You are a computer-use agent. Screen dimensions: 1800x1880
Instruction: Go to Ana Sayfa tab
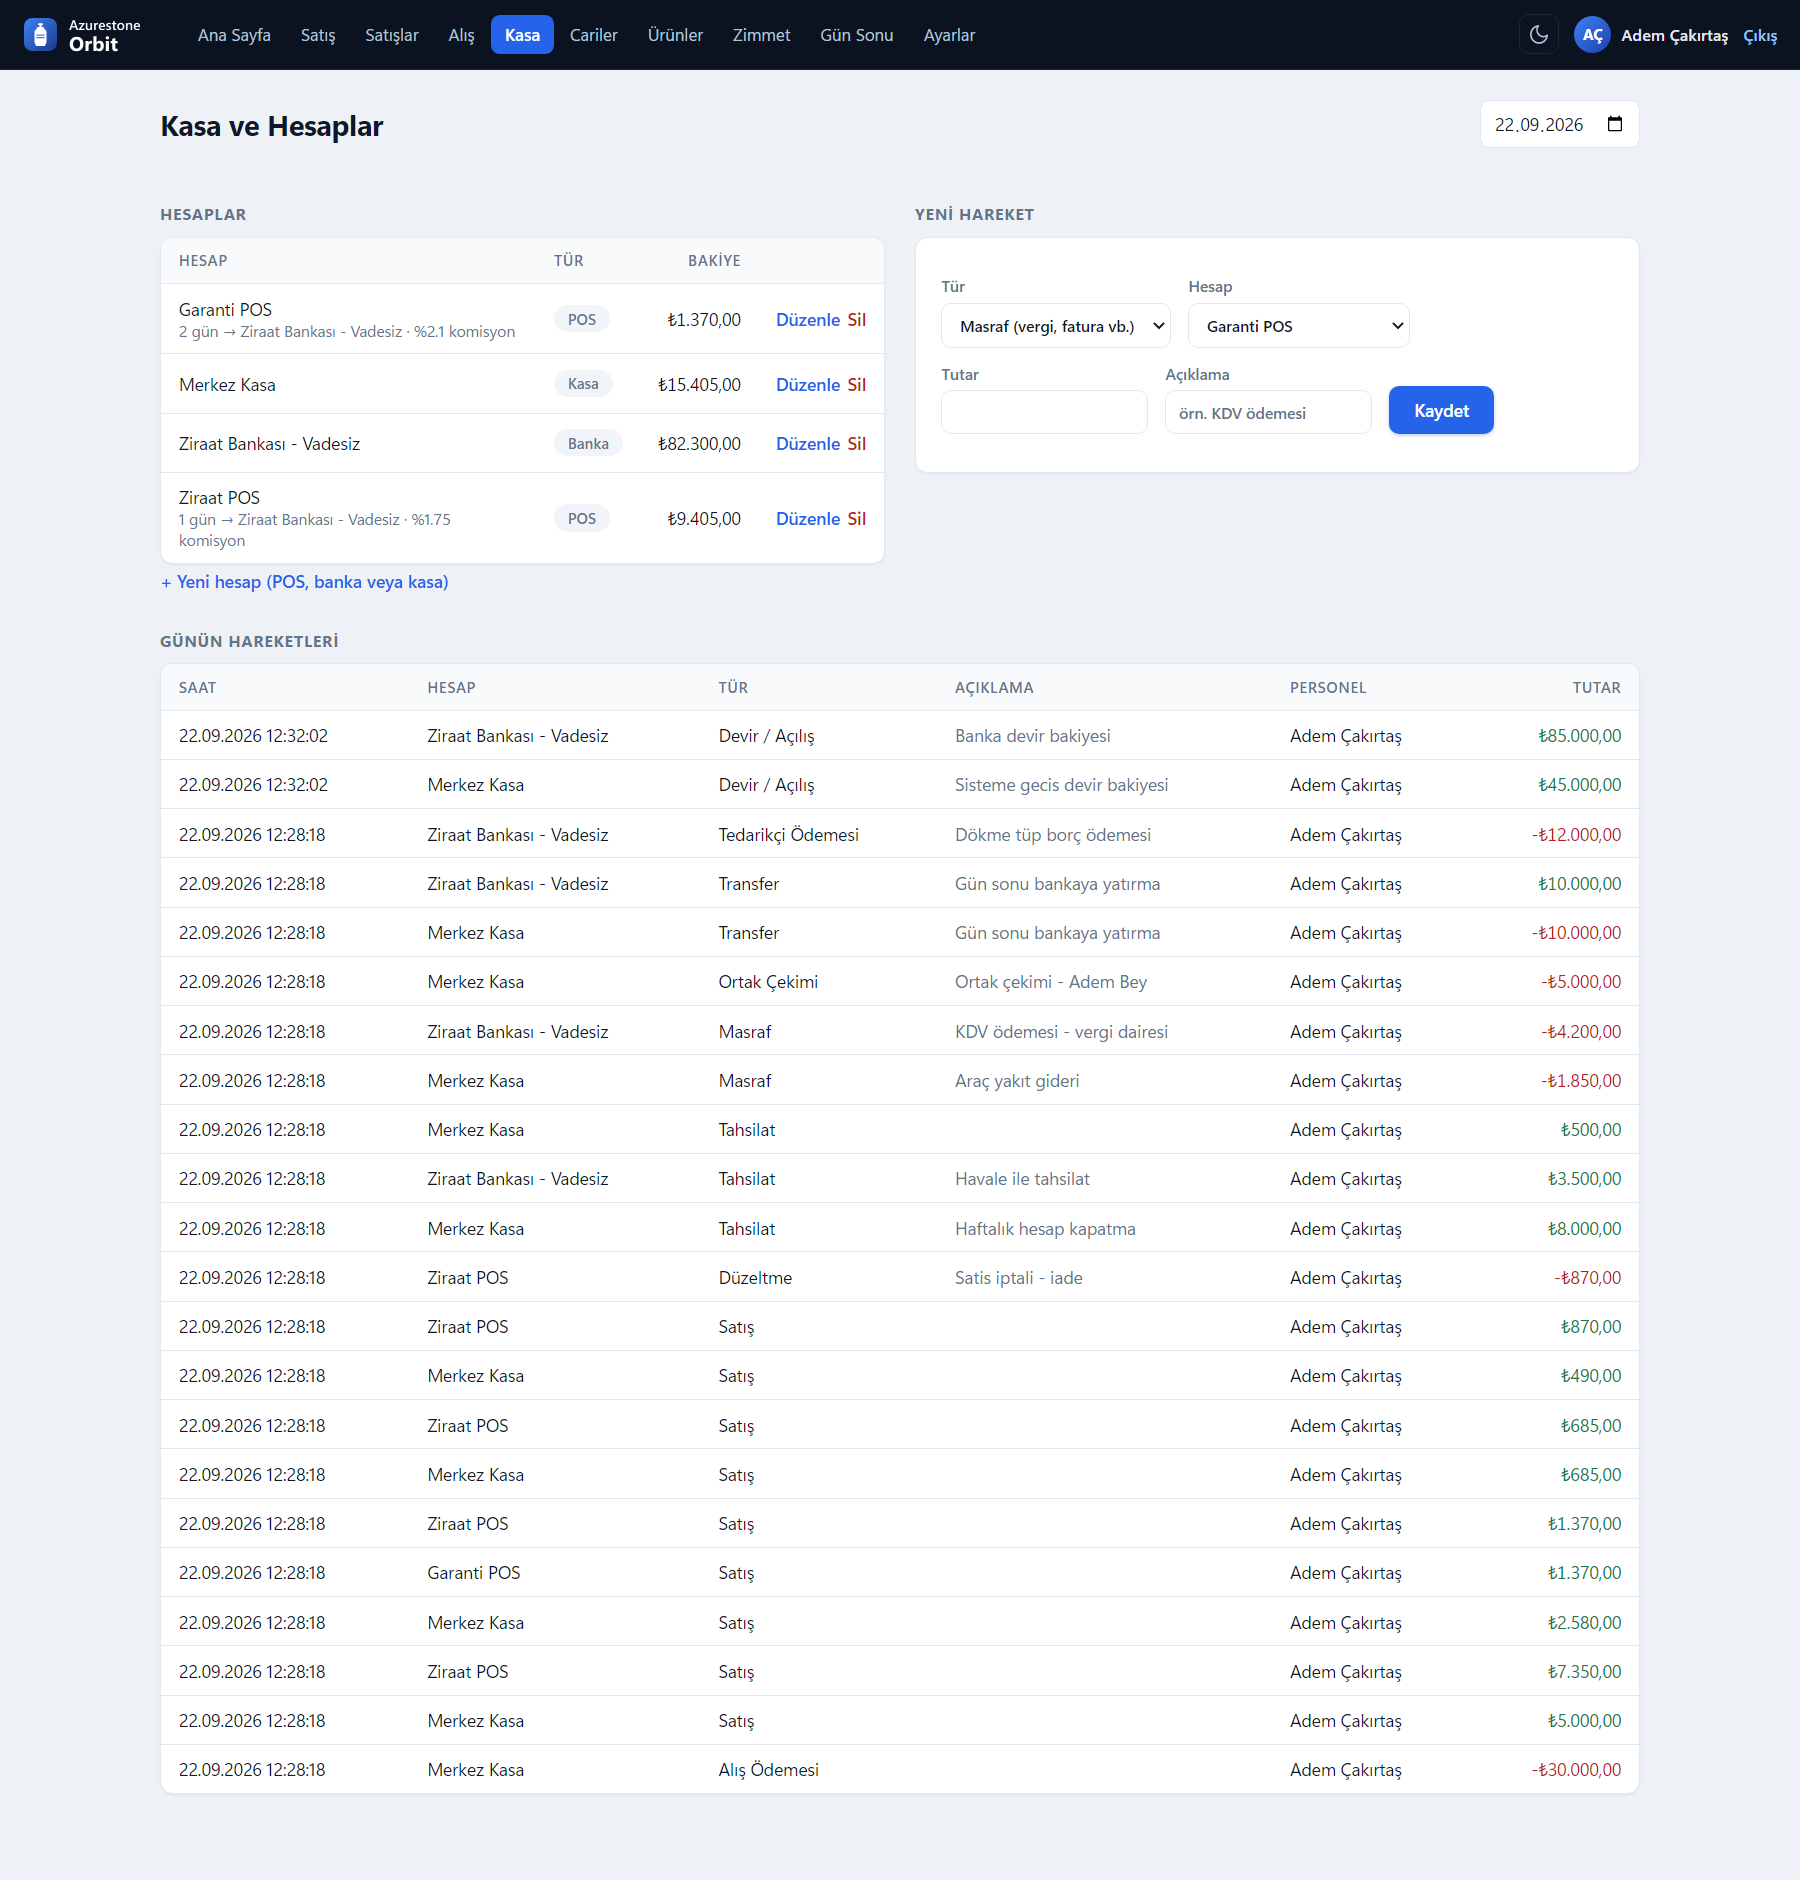coord(234,35)
